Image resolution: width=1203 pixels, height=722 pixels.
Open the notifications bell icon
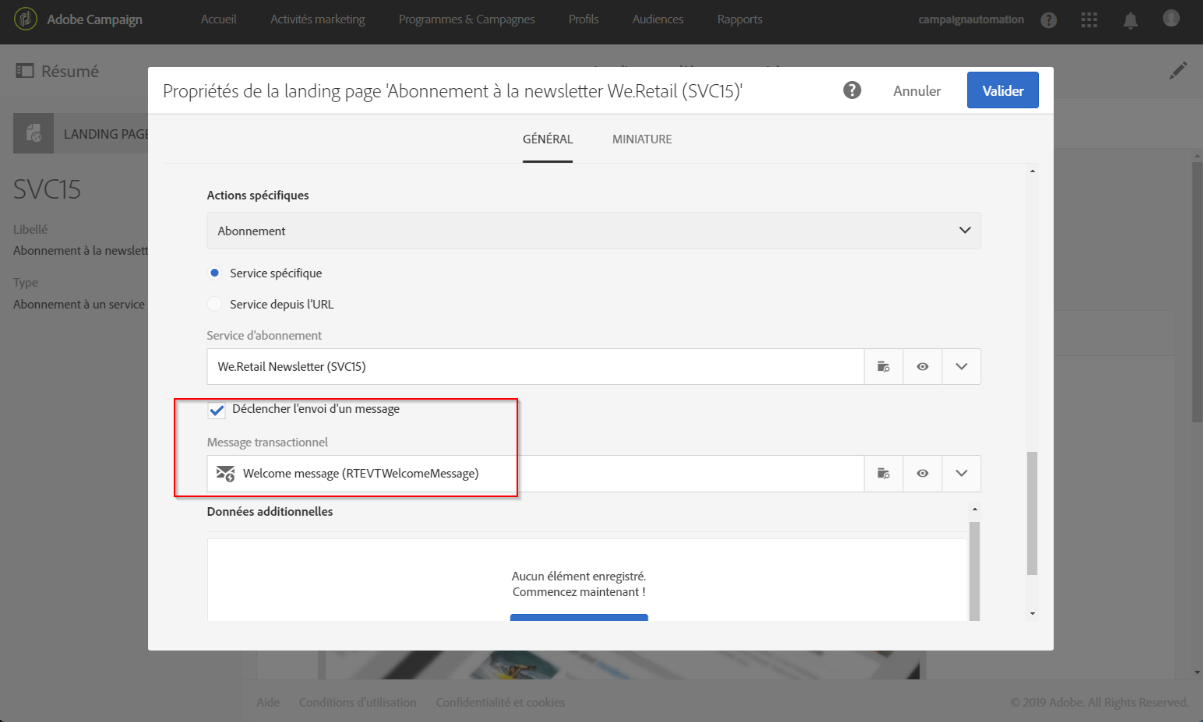(1131, 20)
